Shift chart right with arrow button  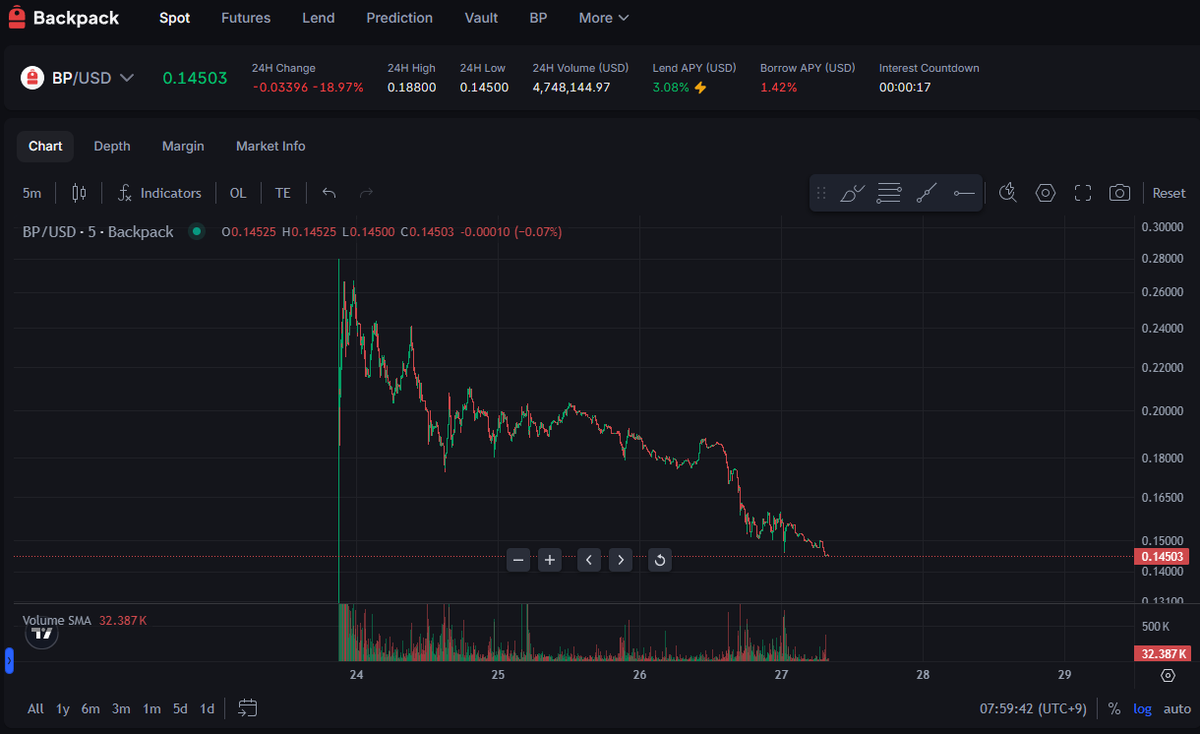[x=621, y=560]
